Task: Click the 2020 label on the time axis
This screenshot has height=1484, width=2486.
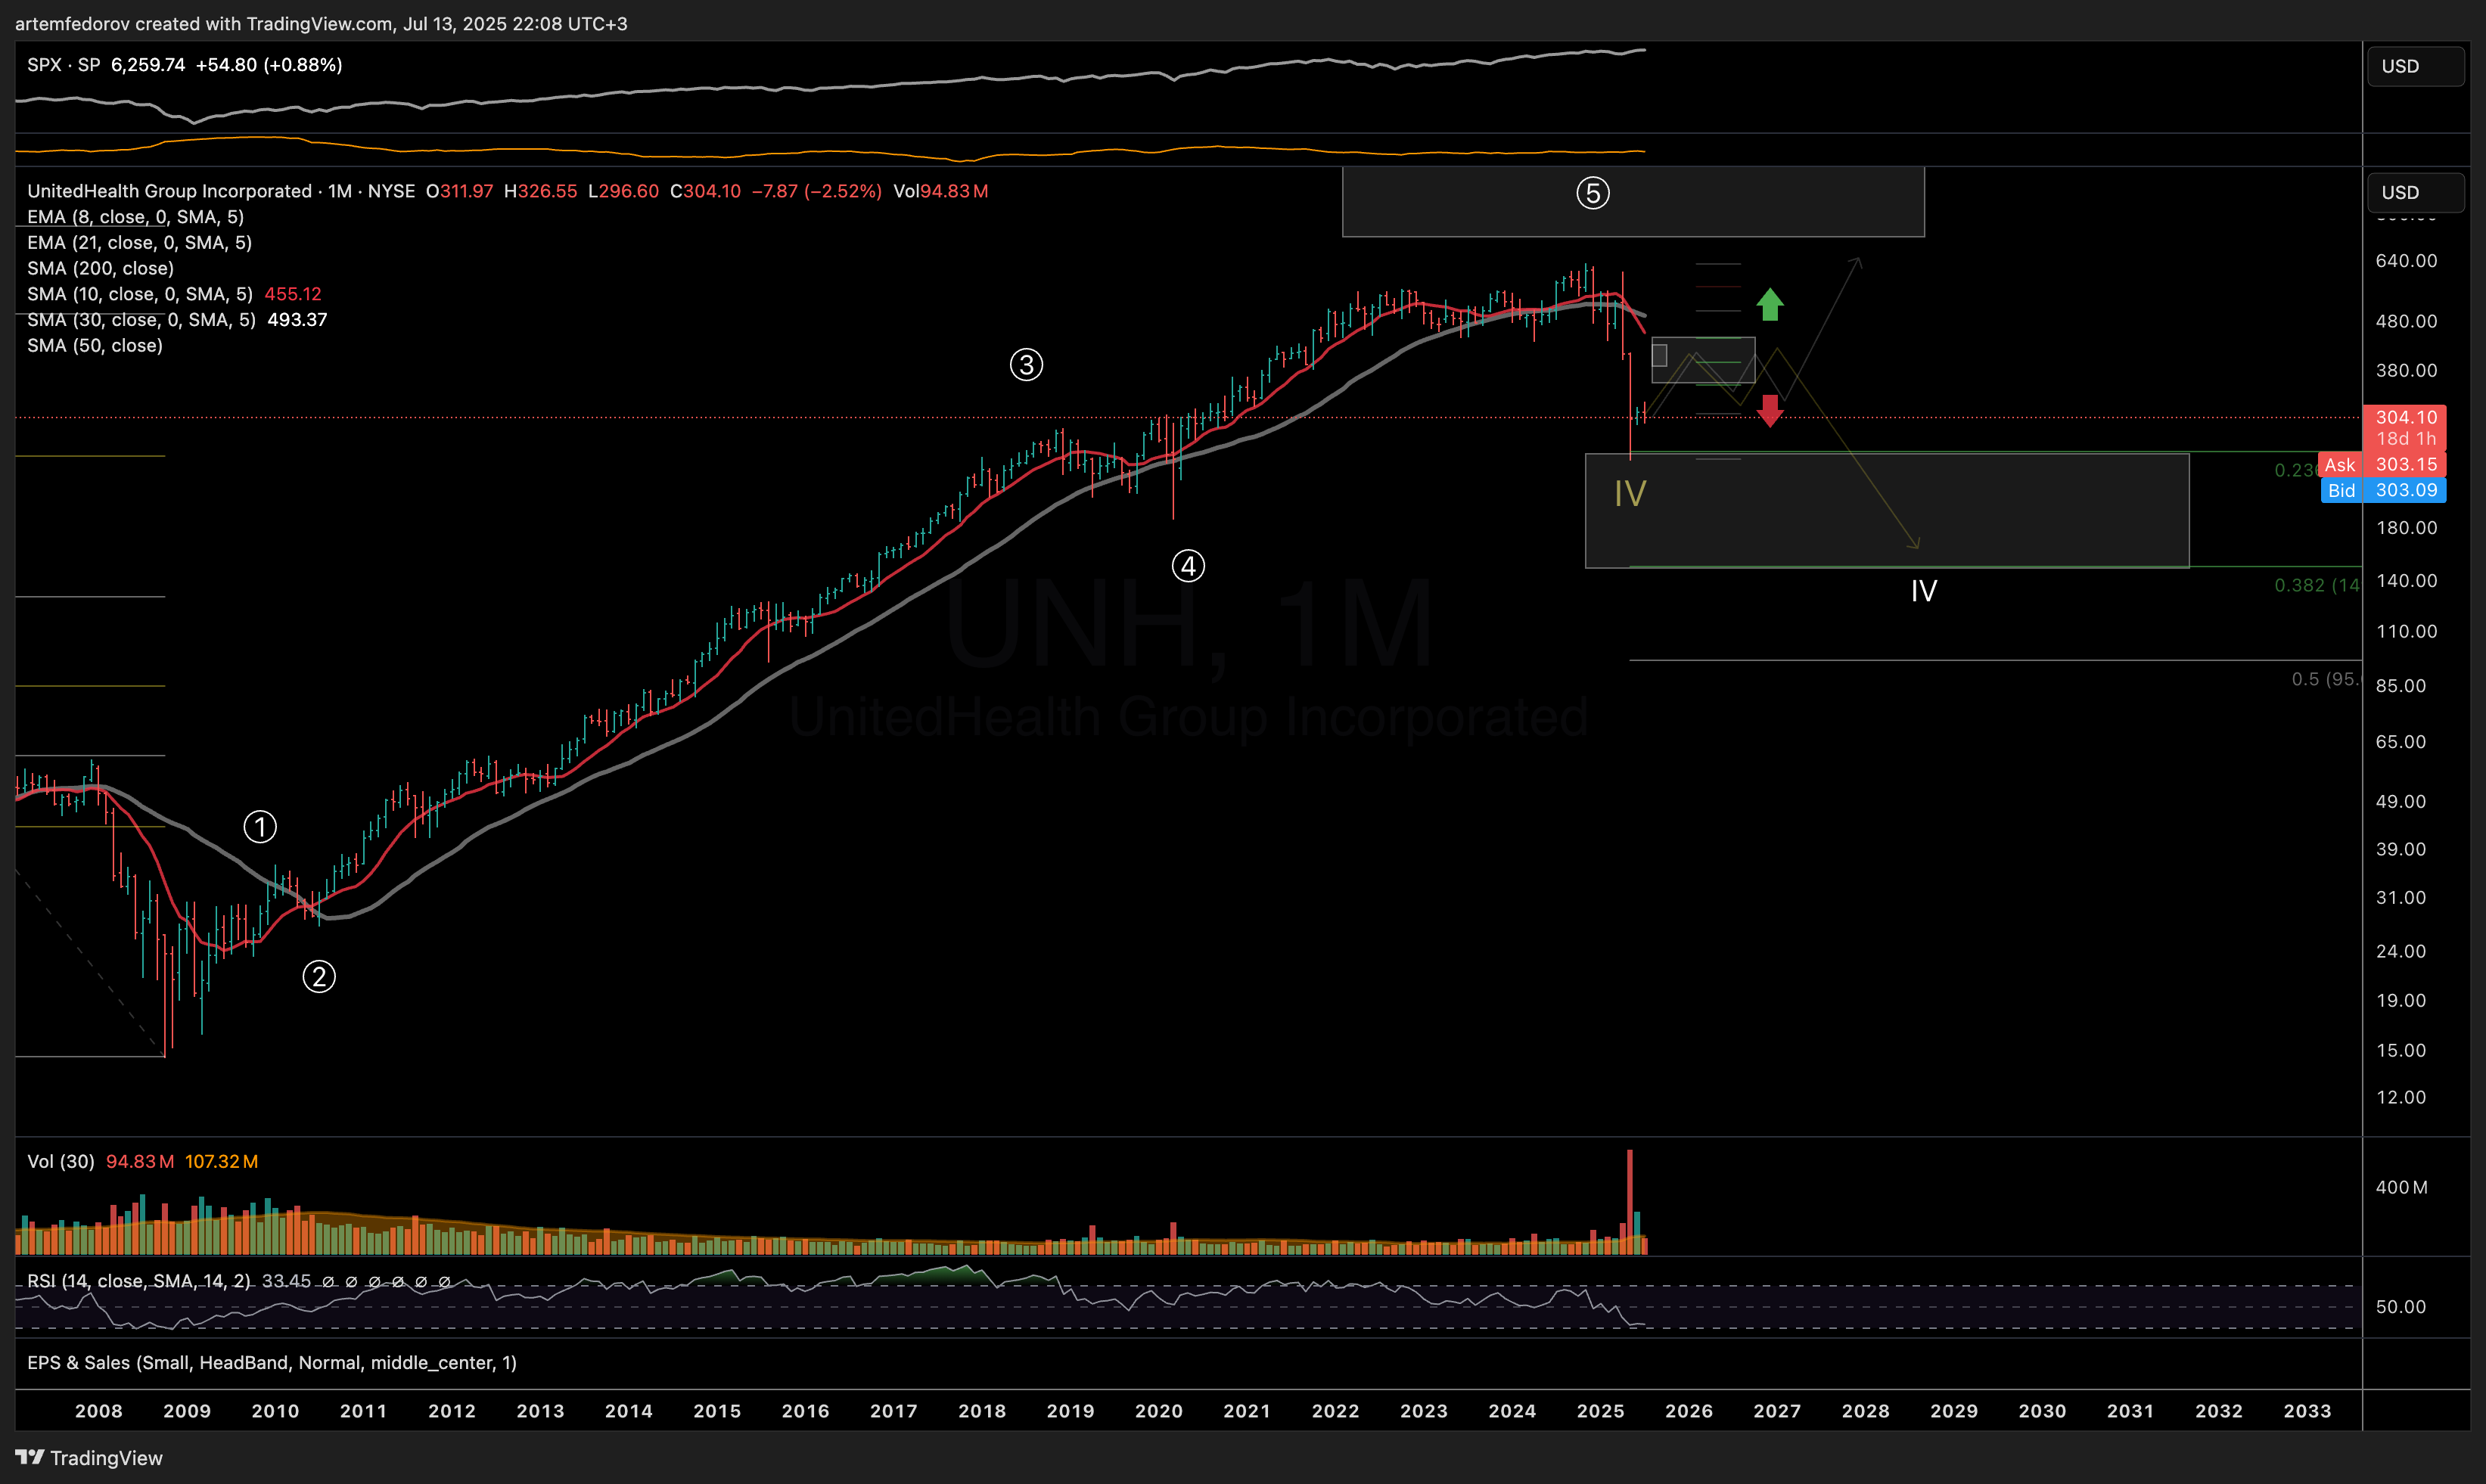Action: click(1159, 1411)
